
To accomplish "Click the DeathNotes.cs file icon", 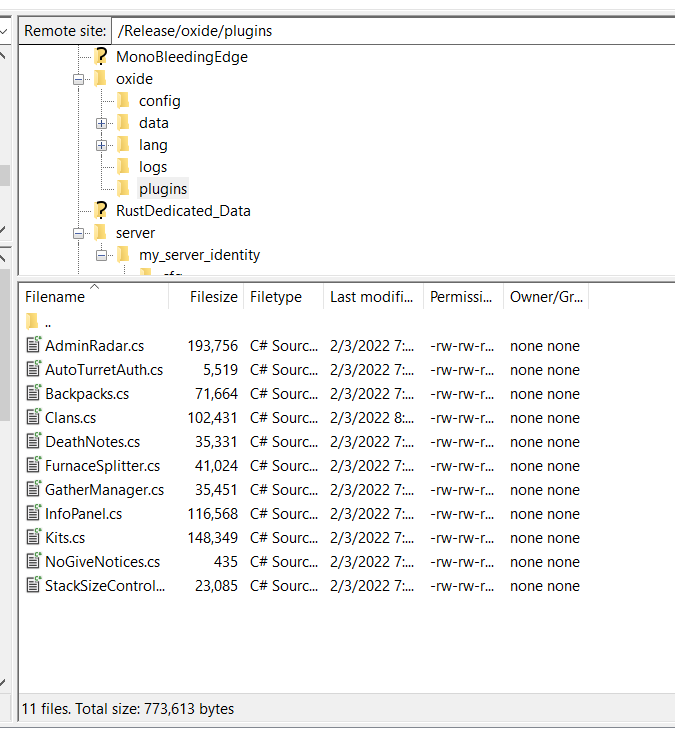I will (x=34, y=441).
